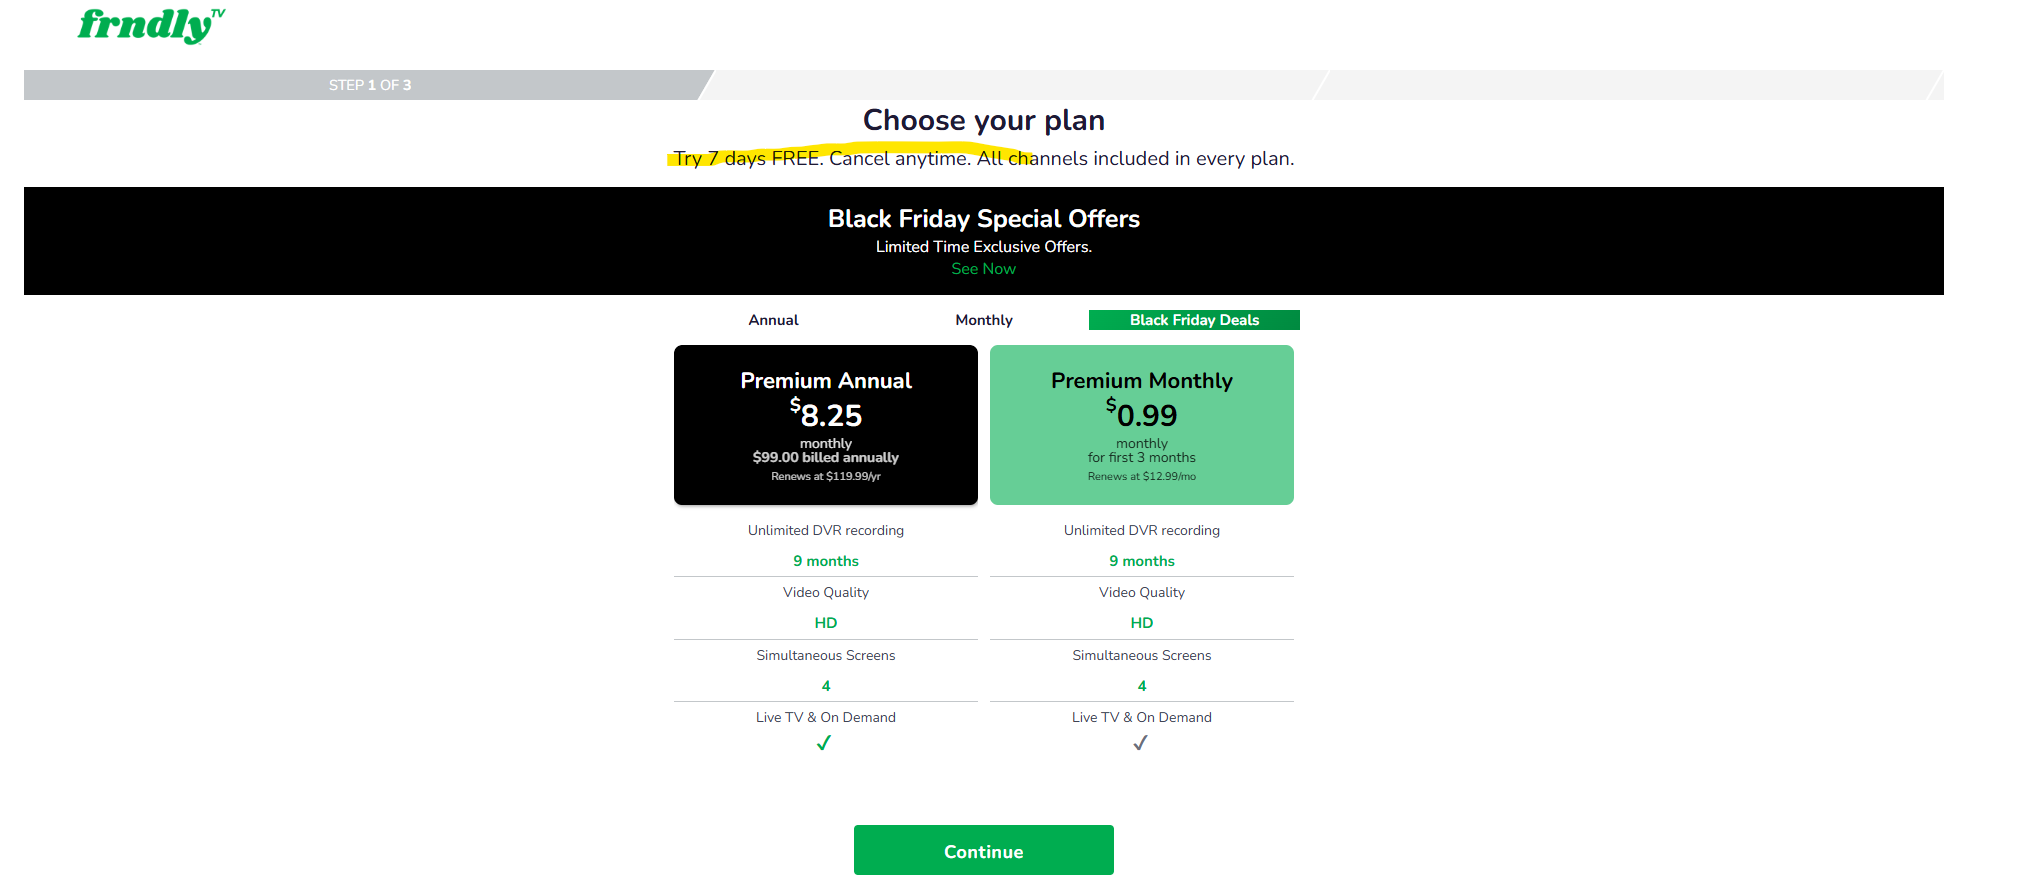Screen dimensions: 2019x890
Task: Select the Premium Annual plan card
Action: pos(825,424)
